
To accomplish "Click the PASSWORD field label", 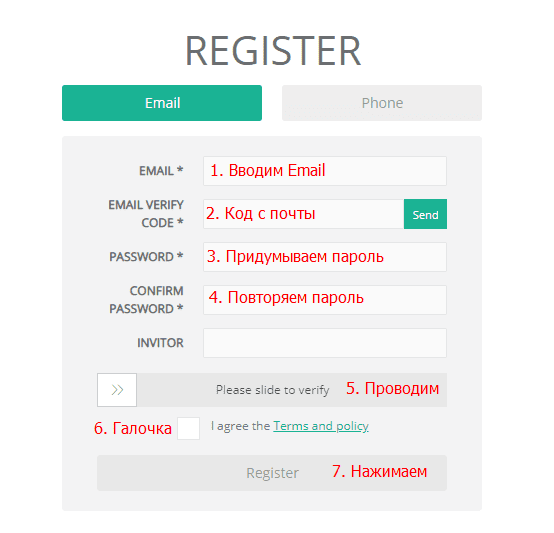I will [x=146, y=257].
